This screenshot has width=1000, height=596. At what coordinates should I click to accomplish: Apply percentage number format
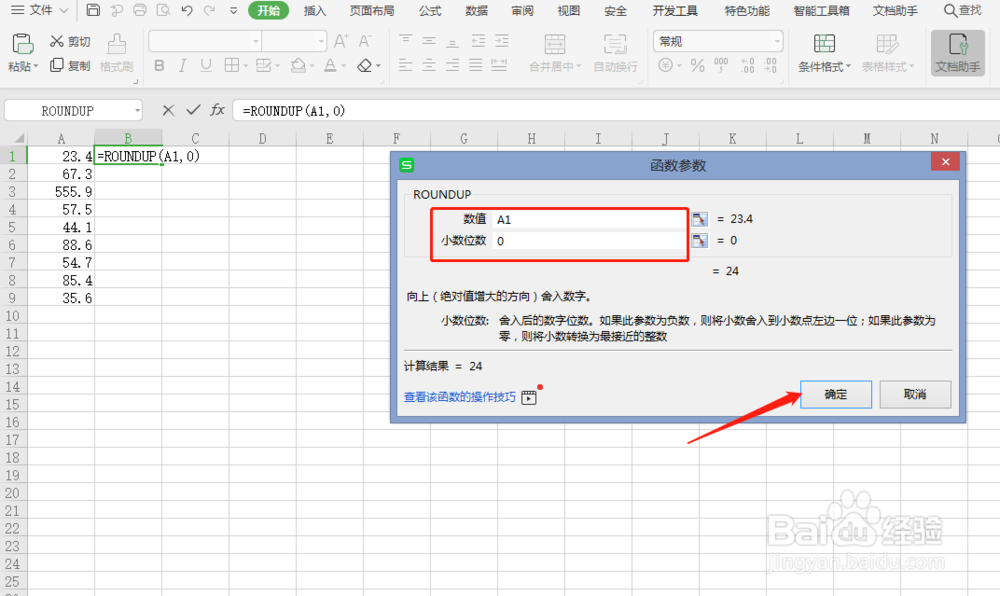point(696,62)
